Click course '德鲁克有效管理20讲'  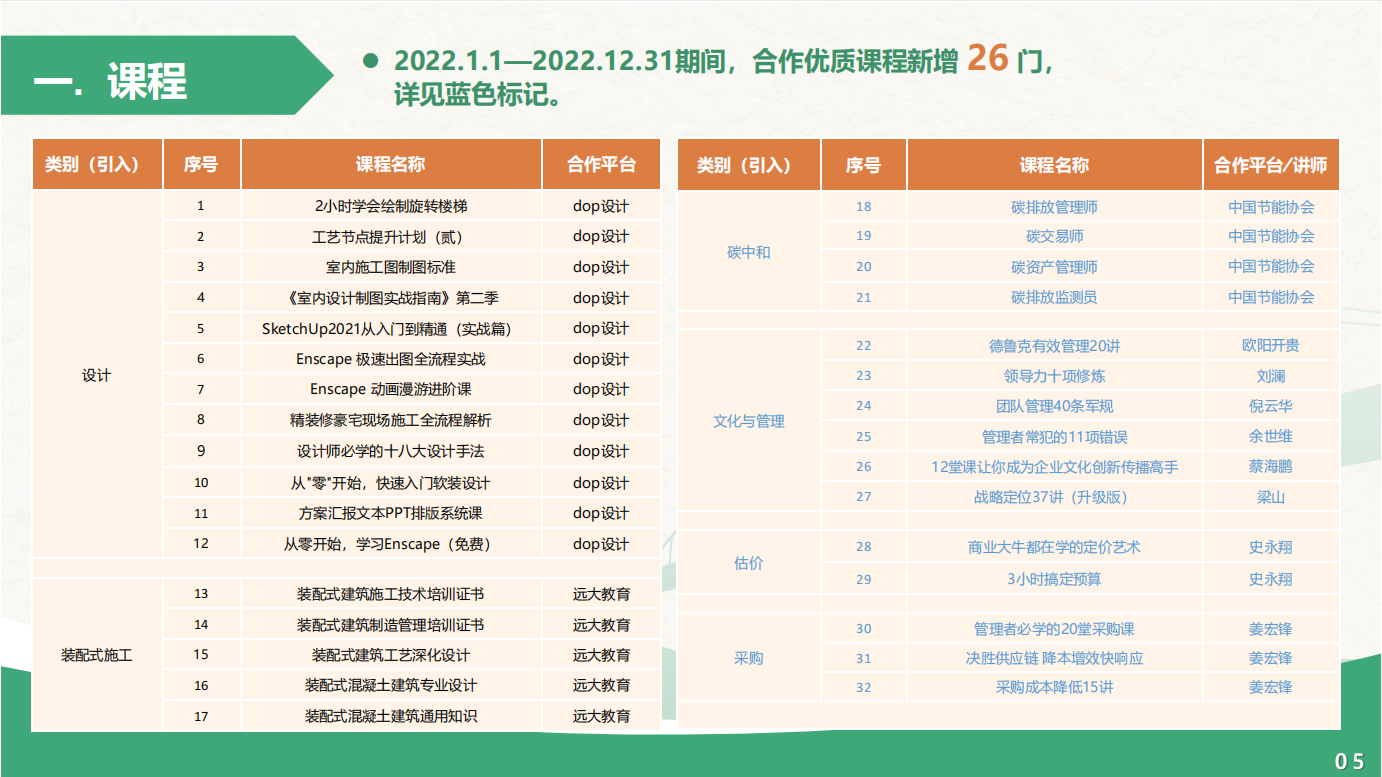pyautogui.click(x=1055, y=346)
